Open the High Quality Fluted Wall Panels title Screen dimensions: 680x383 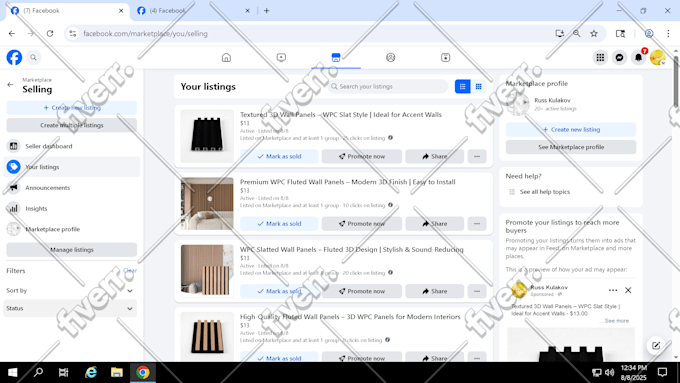point(350,317)
